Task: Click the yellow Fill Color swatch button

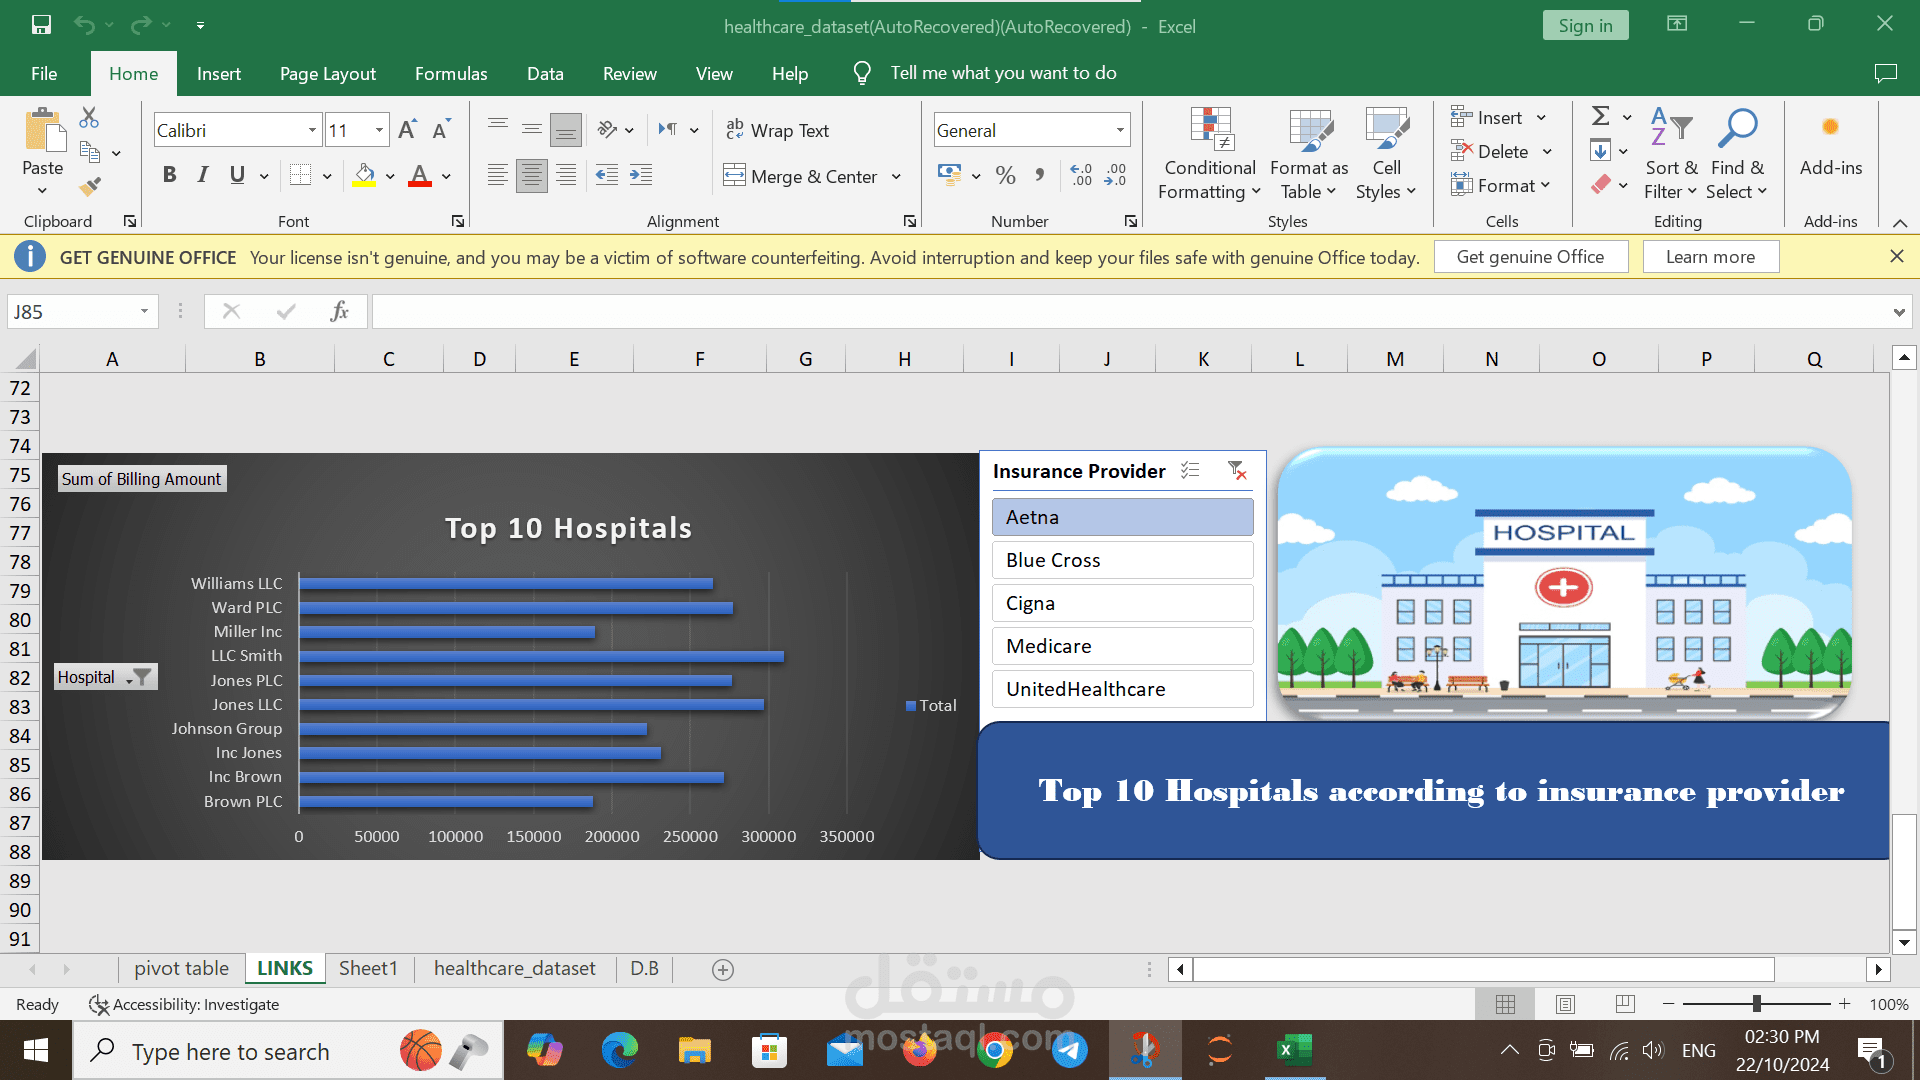Action: coord(365,176)
